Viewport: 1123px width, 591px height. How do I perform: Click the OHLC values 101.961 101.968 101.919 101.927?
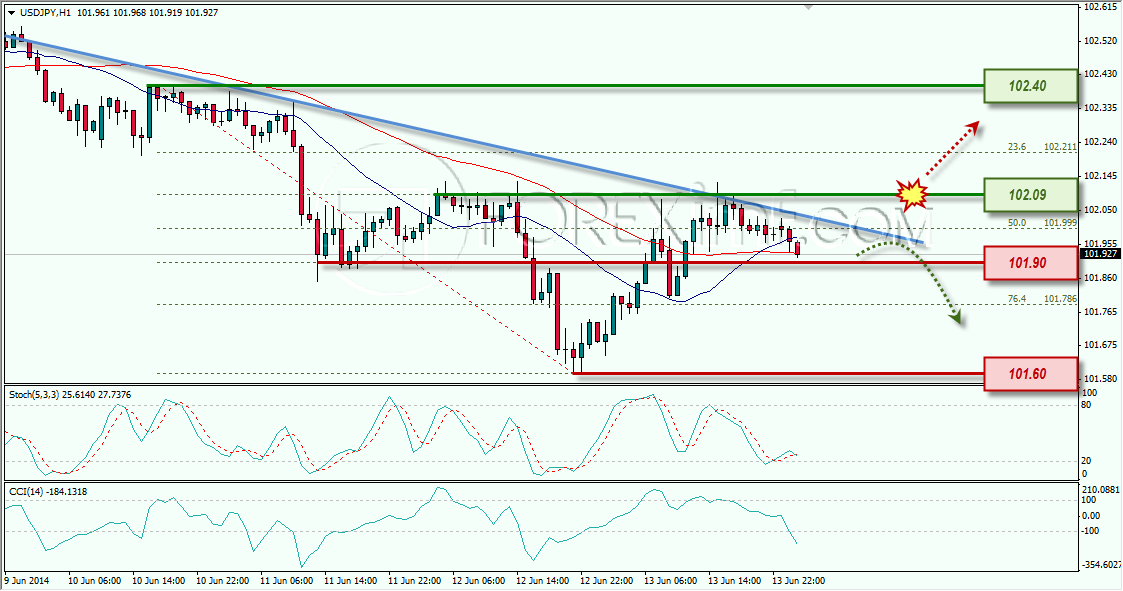pyautogui.click(x=146, y=13)
